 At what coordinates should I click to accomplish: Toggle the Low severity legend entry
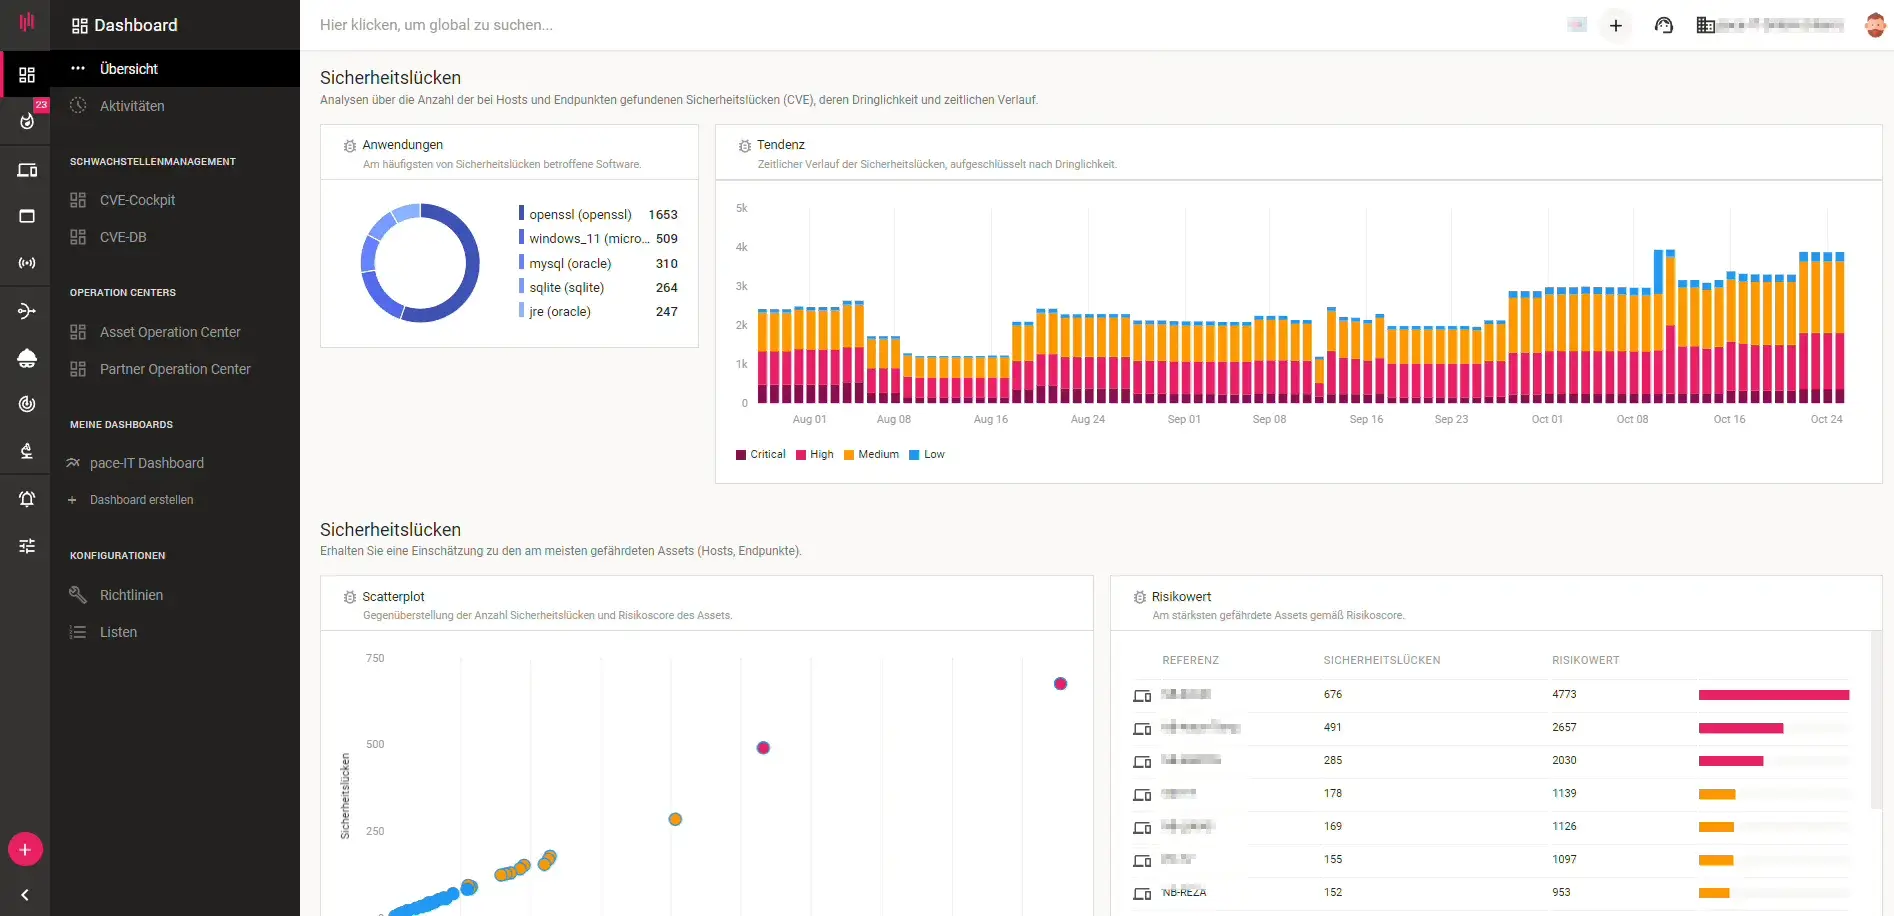[927, 454]
